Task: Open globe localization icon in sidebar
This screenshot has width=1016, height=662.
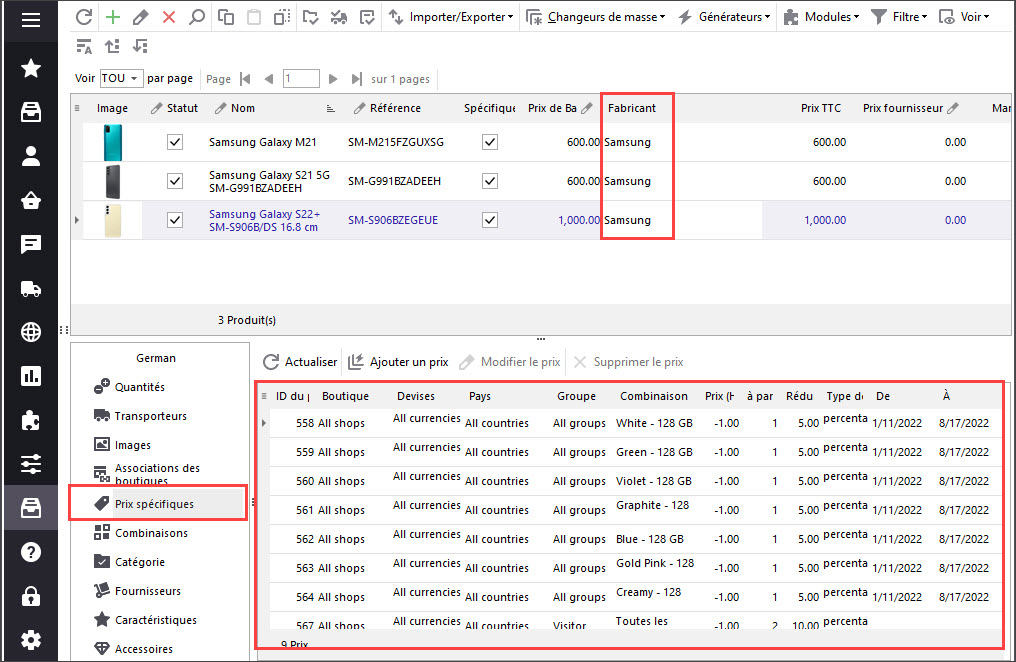Action: pyautogui.click(x=30, y=332)
